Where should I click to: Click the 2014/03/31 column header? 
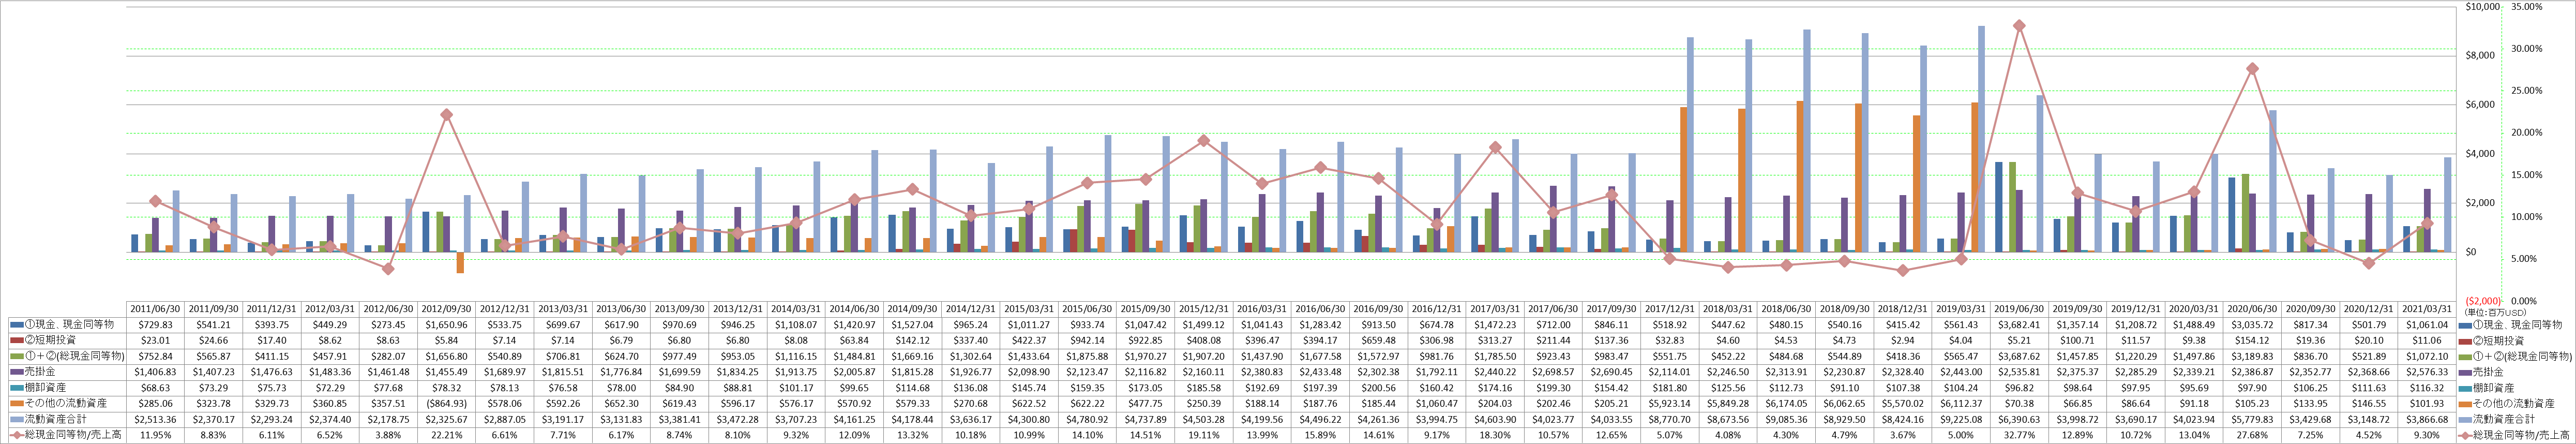[x=796, y=309]
